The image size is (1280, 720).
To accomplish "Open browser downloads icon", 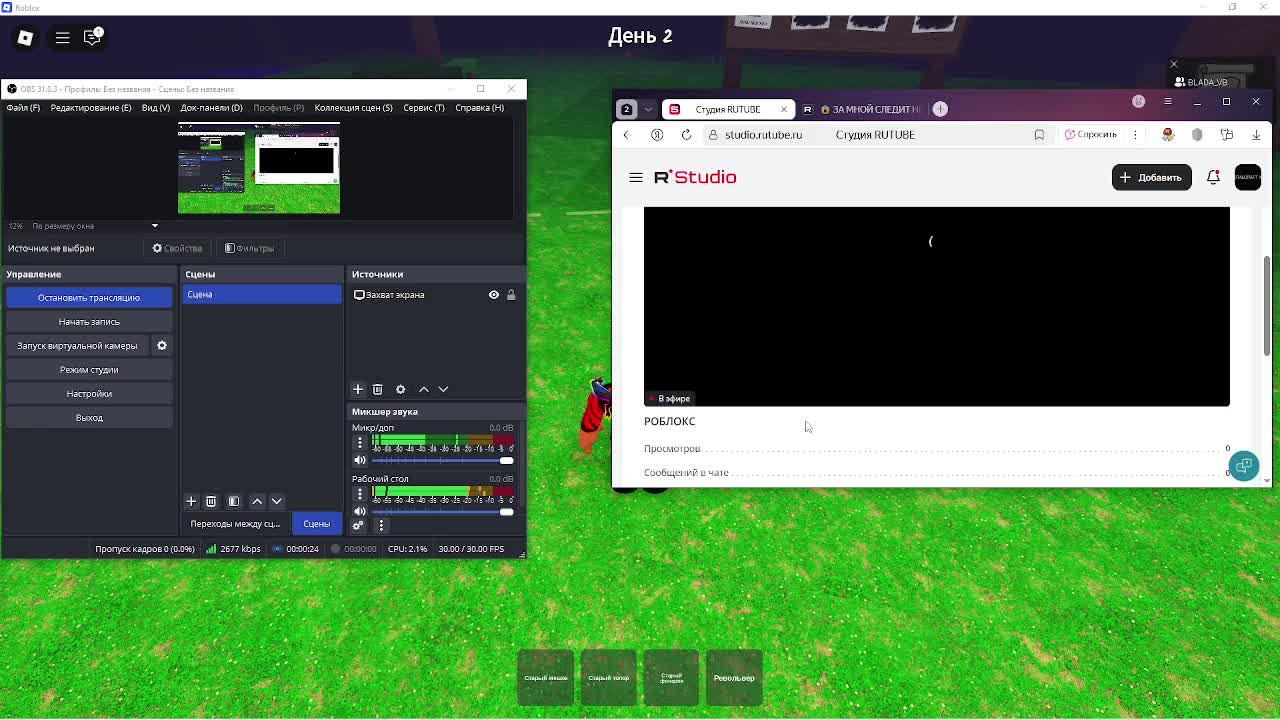I will [x=1256, y=135].
